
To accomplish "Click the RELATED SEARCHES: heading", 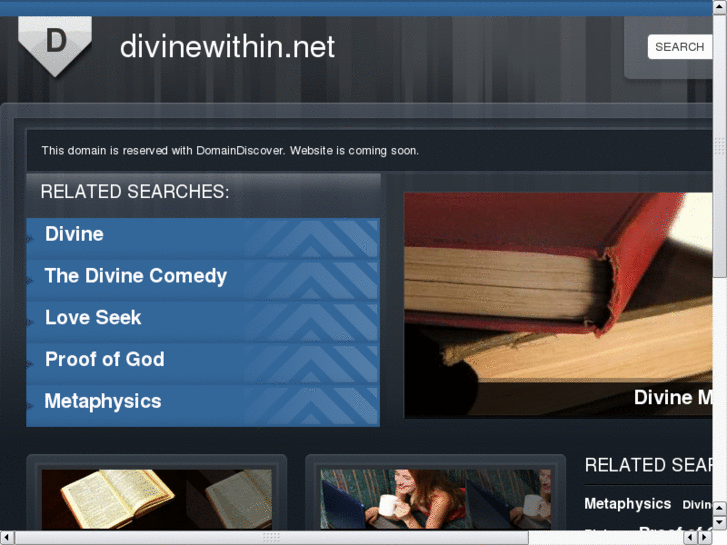I will pos(135,192).
